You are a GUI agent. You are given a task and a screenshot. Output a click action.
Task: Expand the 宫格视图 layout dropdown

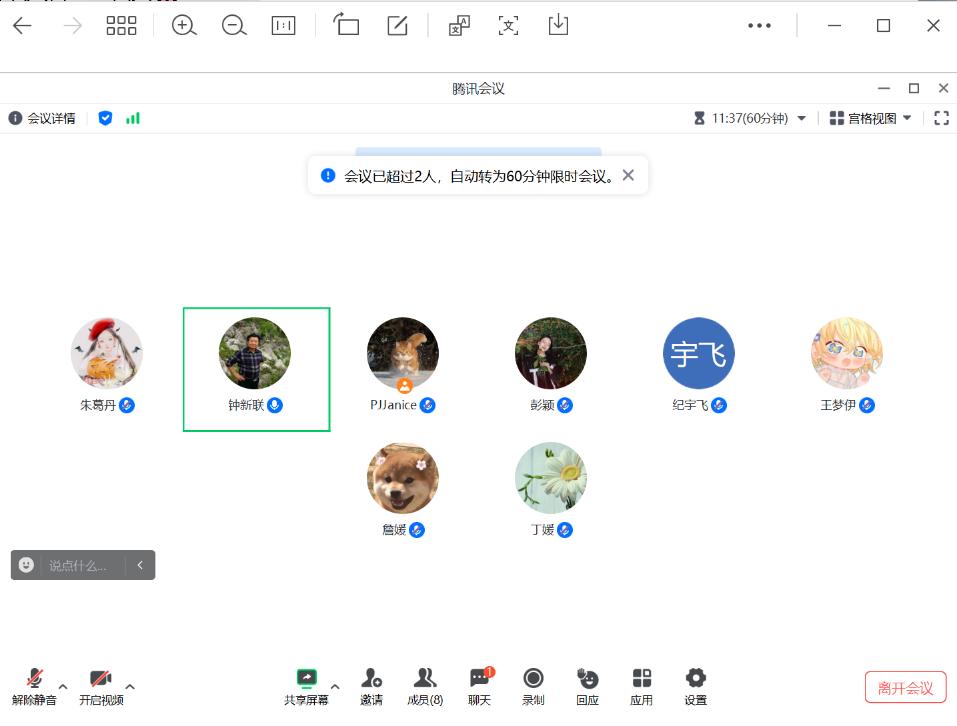pos(870,118)
